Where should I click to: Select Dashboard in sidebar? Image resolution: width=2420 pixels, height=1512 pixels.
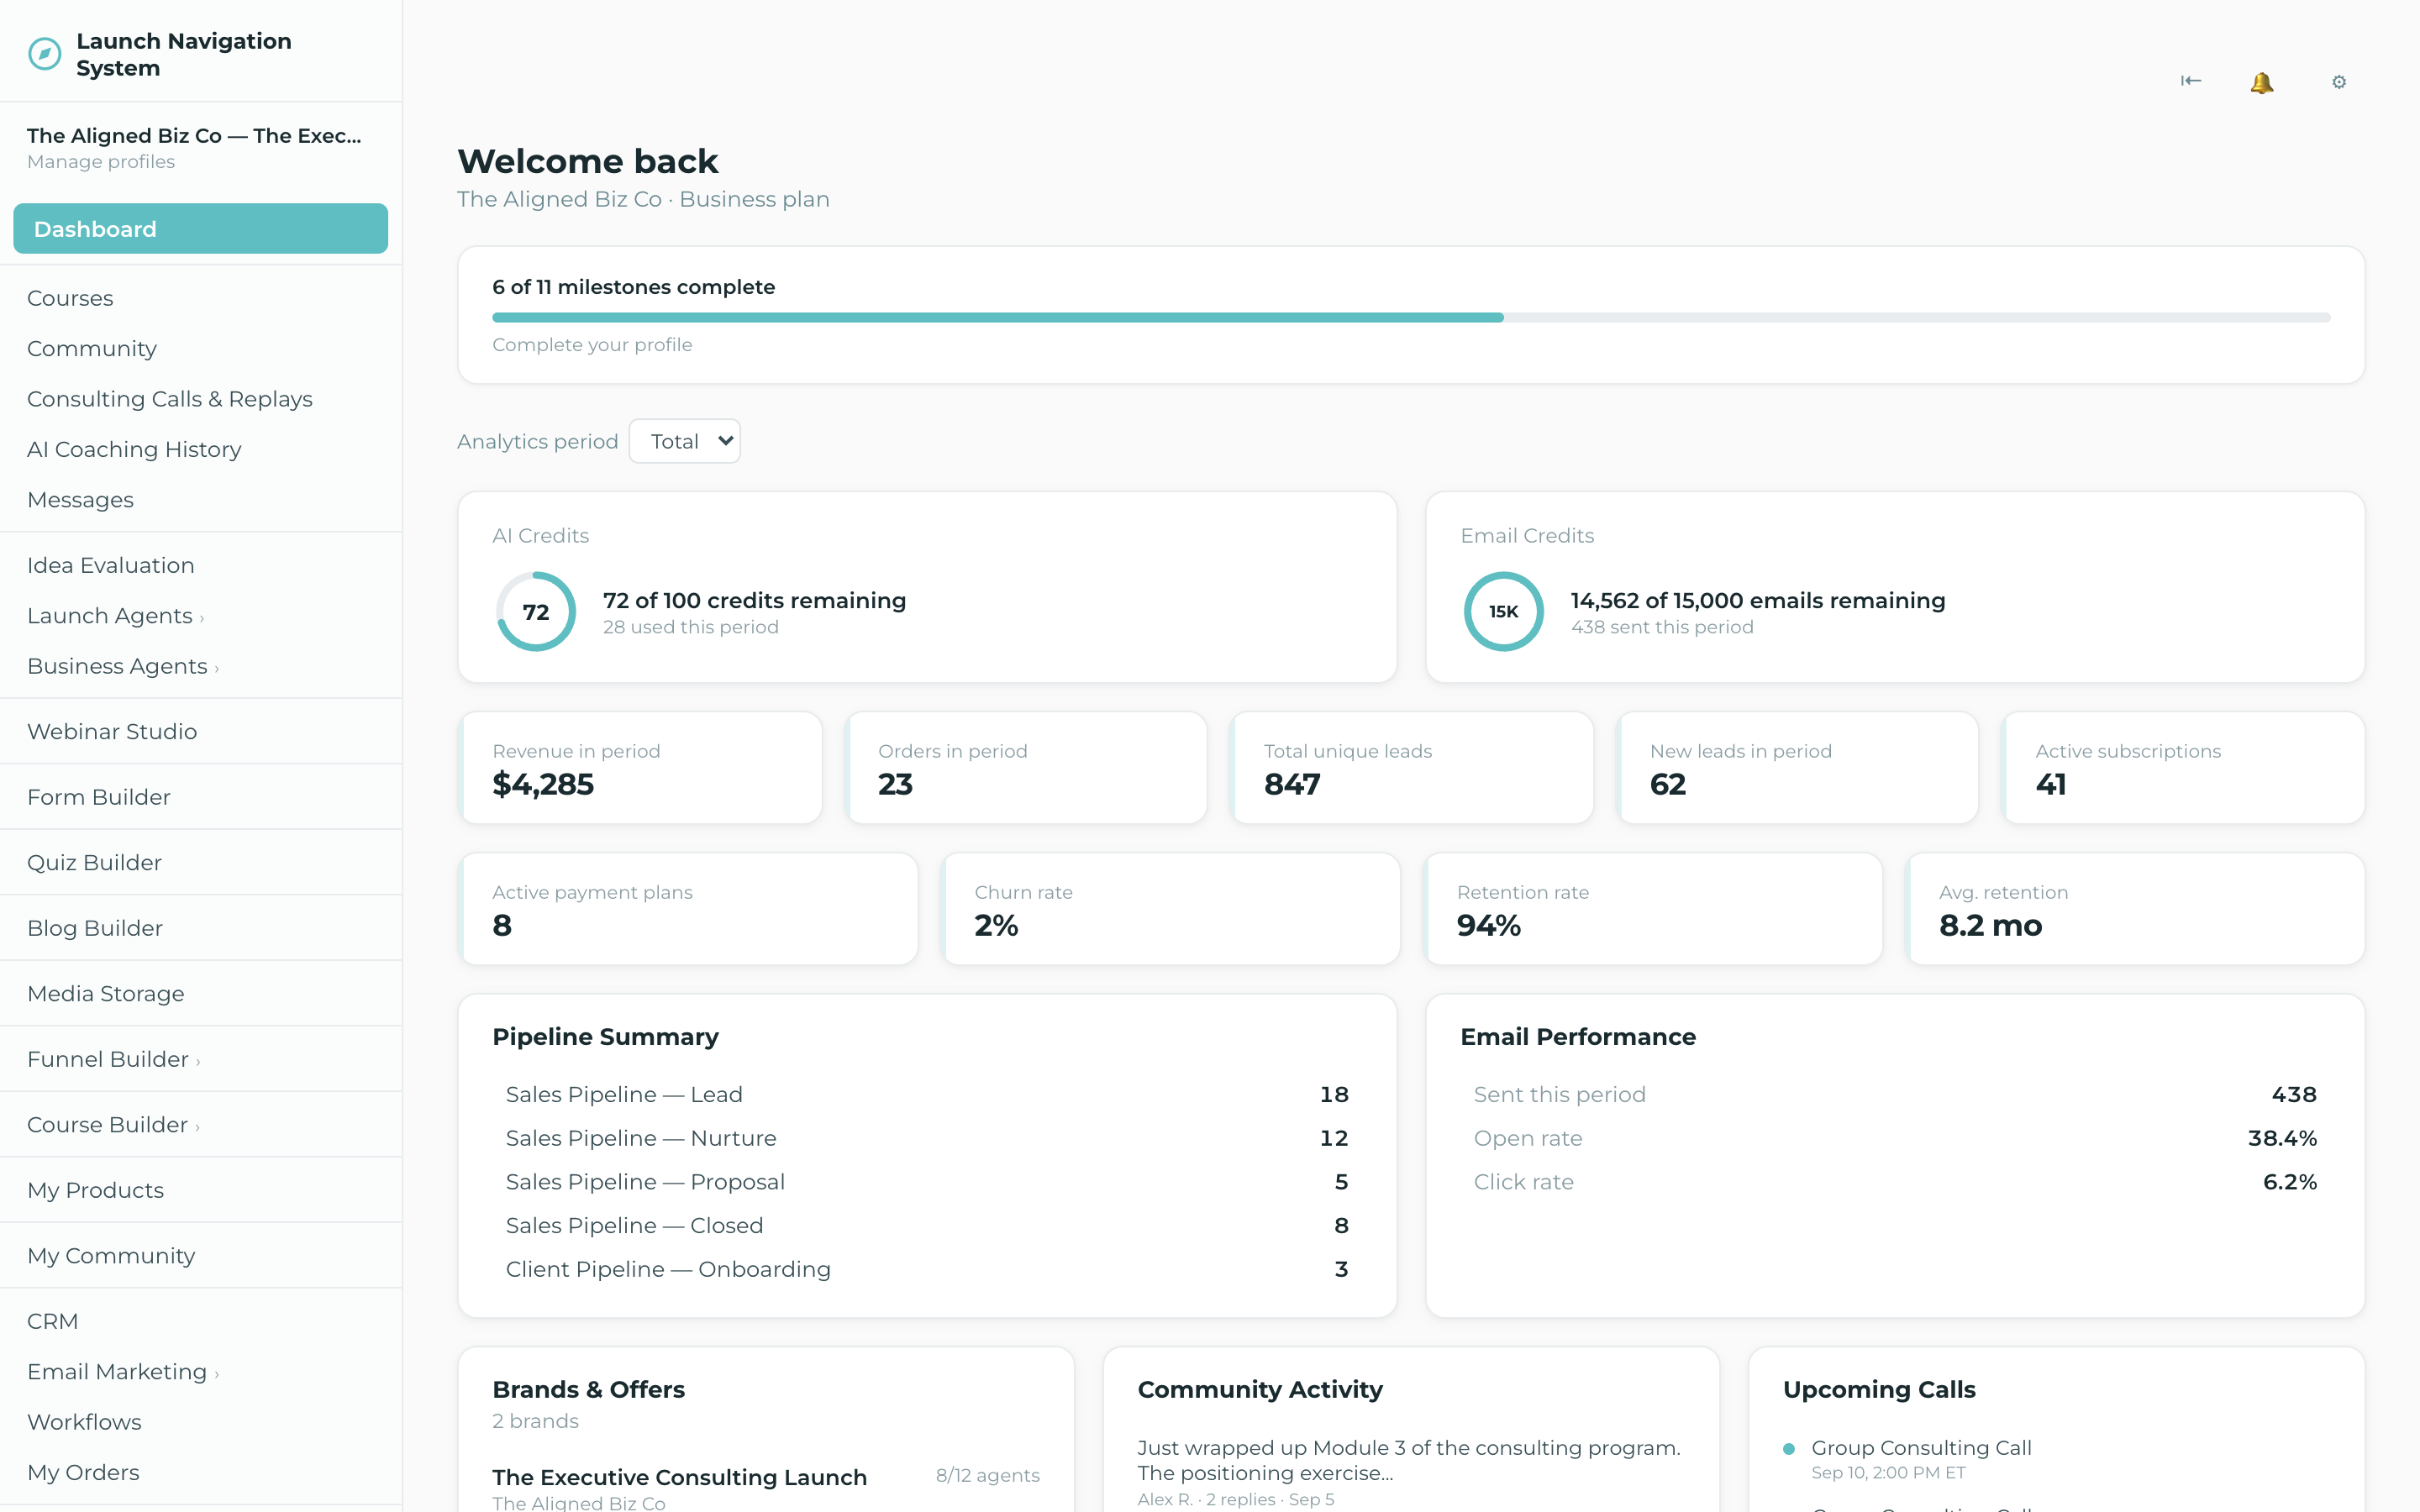[200, 229]
